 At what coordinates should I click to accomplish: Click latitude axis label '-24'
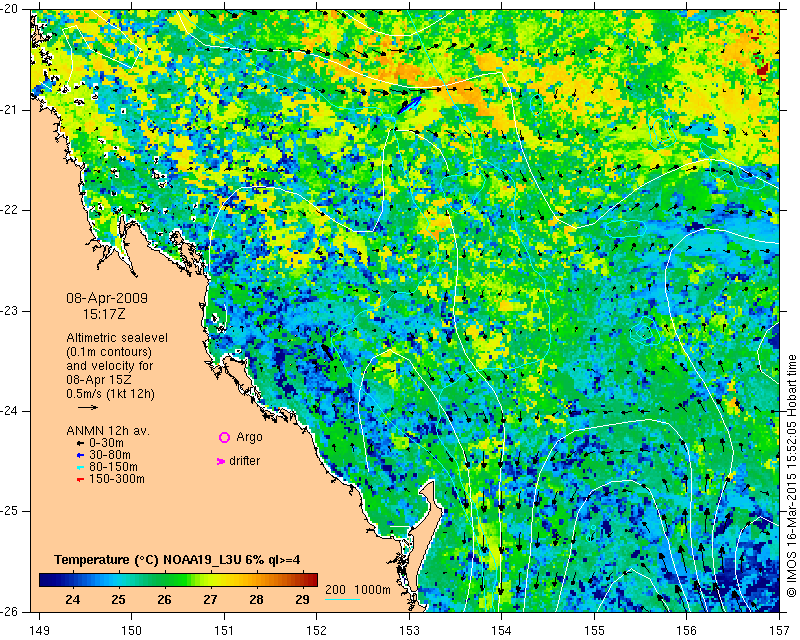click(x=9, y=411)
